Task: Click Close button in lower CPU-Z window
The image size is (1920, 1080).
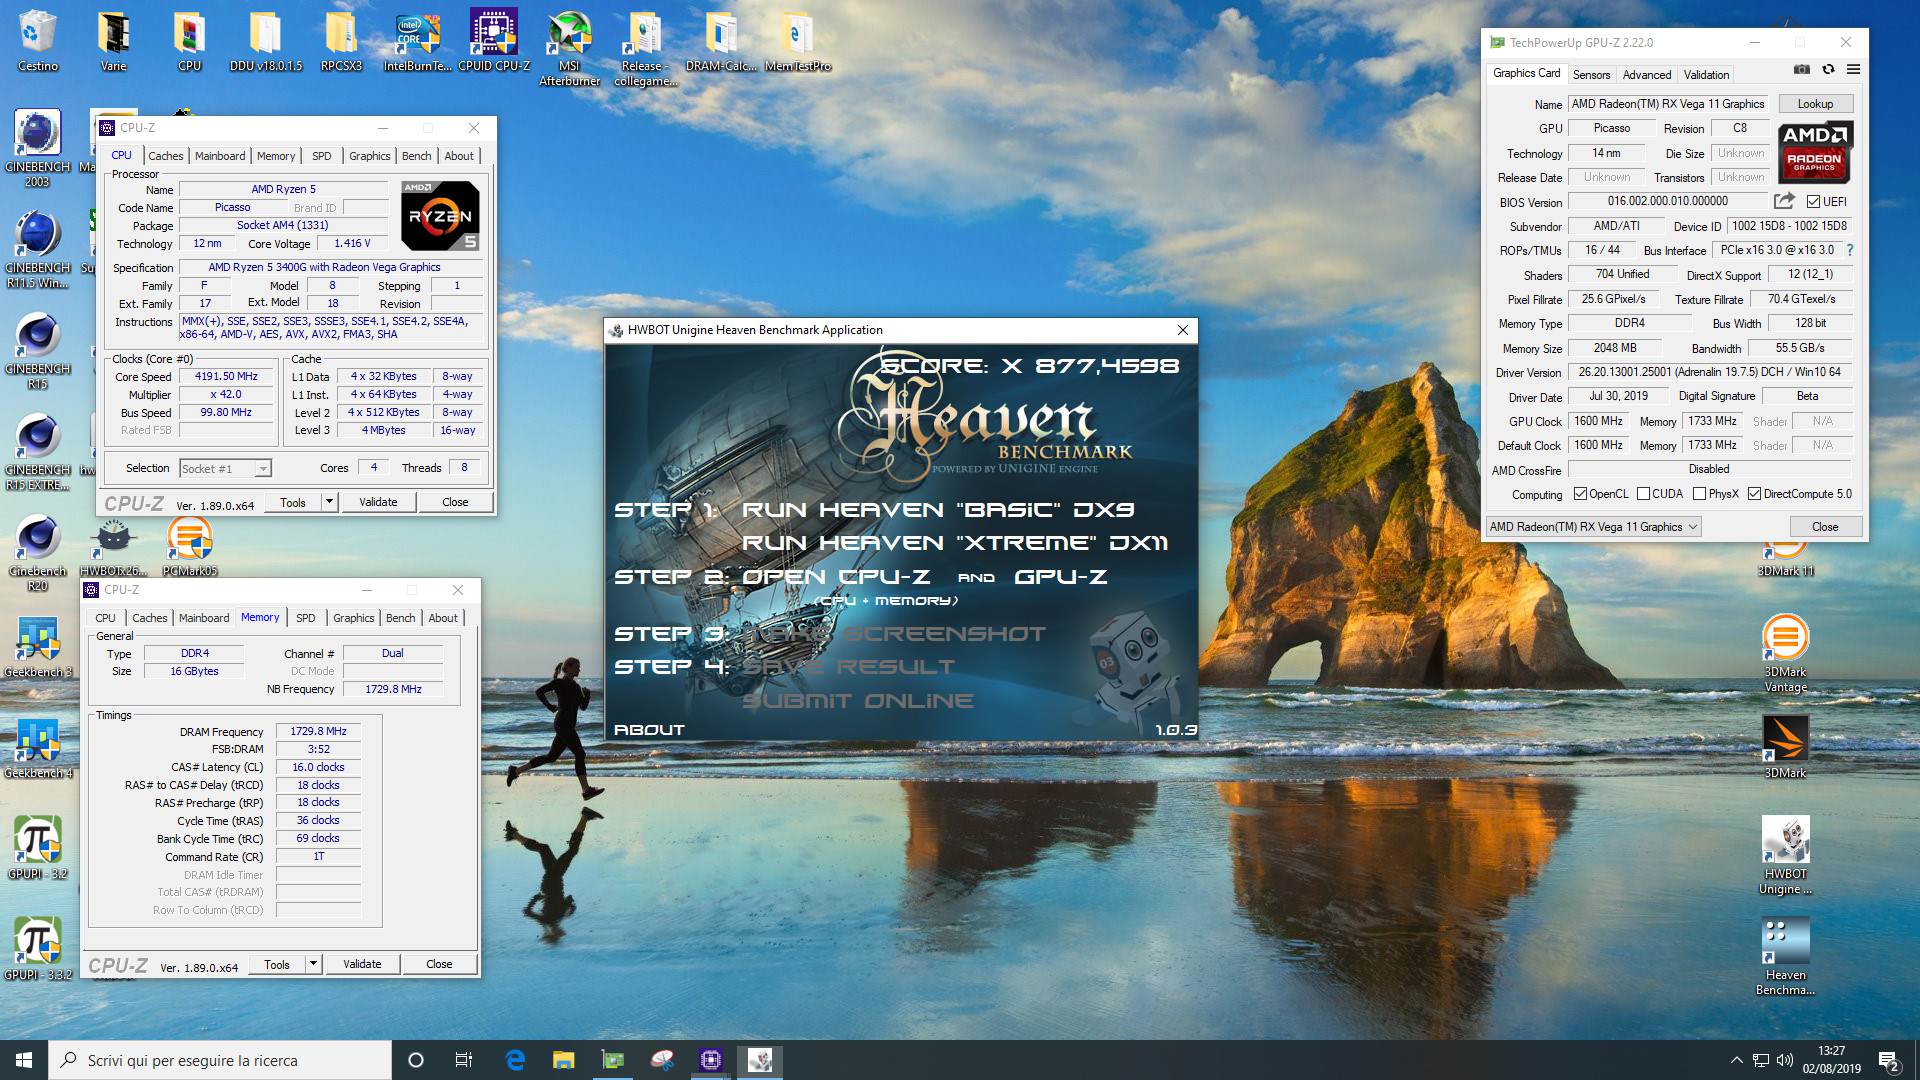Action: 439,964
